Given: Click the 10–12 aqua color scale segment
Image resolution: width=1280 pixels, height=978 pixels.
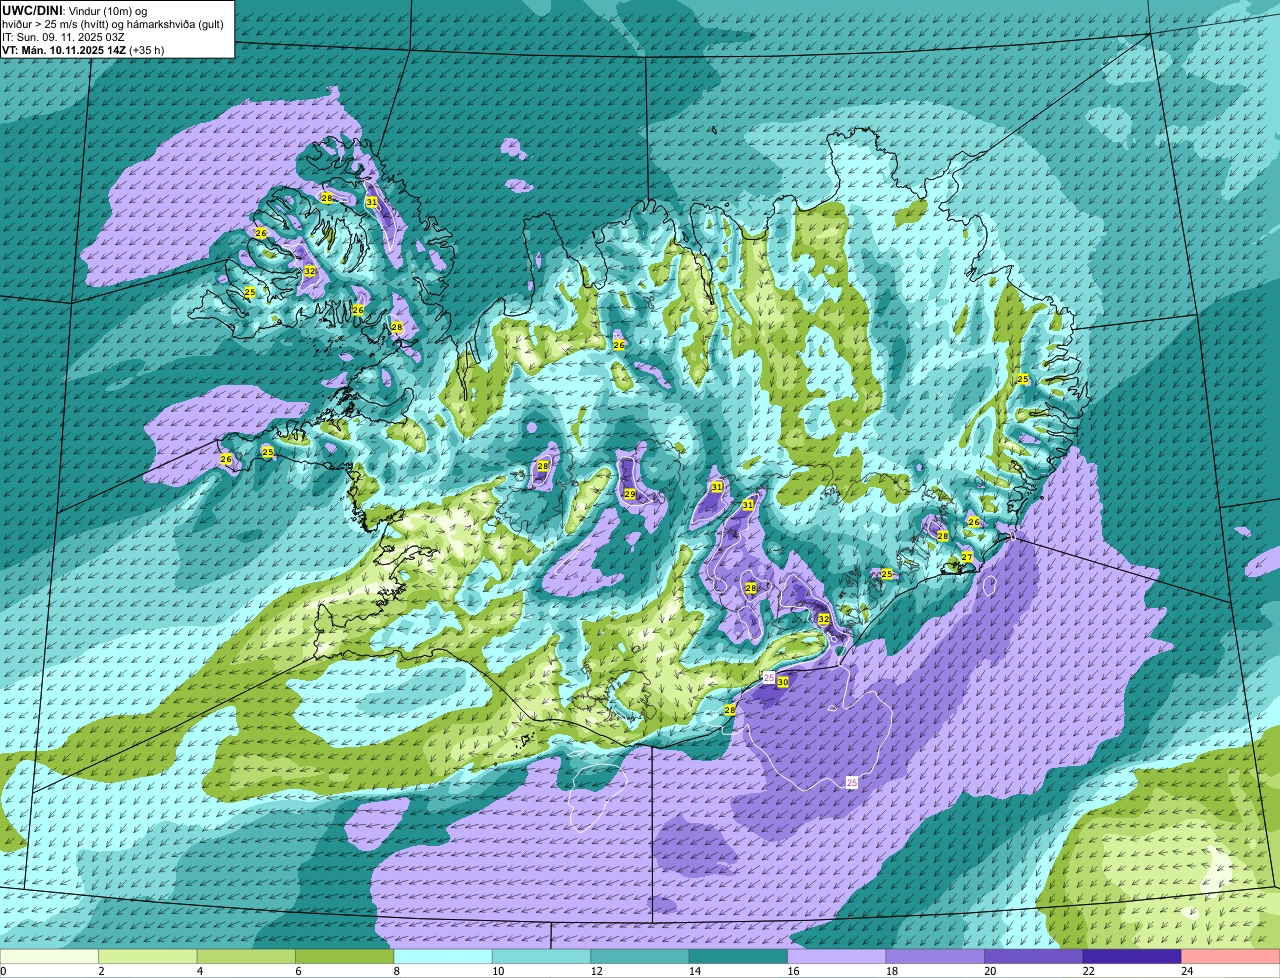Looking at the screenshot, I should click(543, 956).
